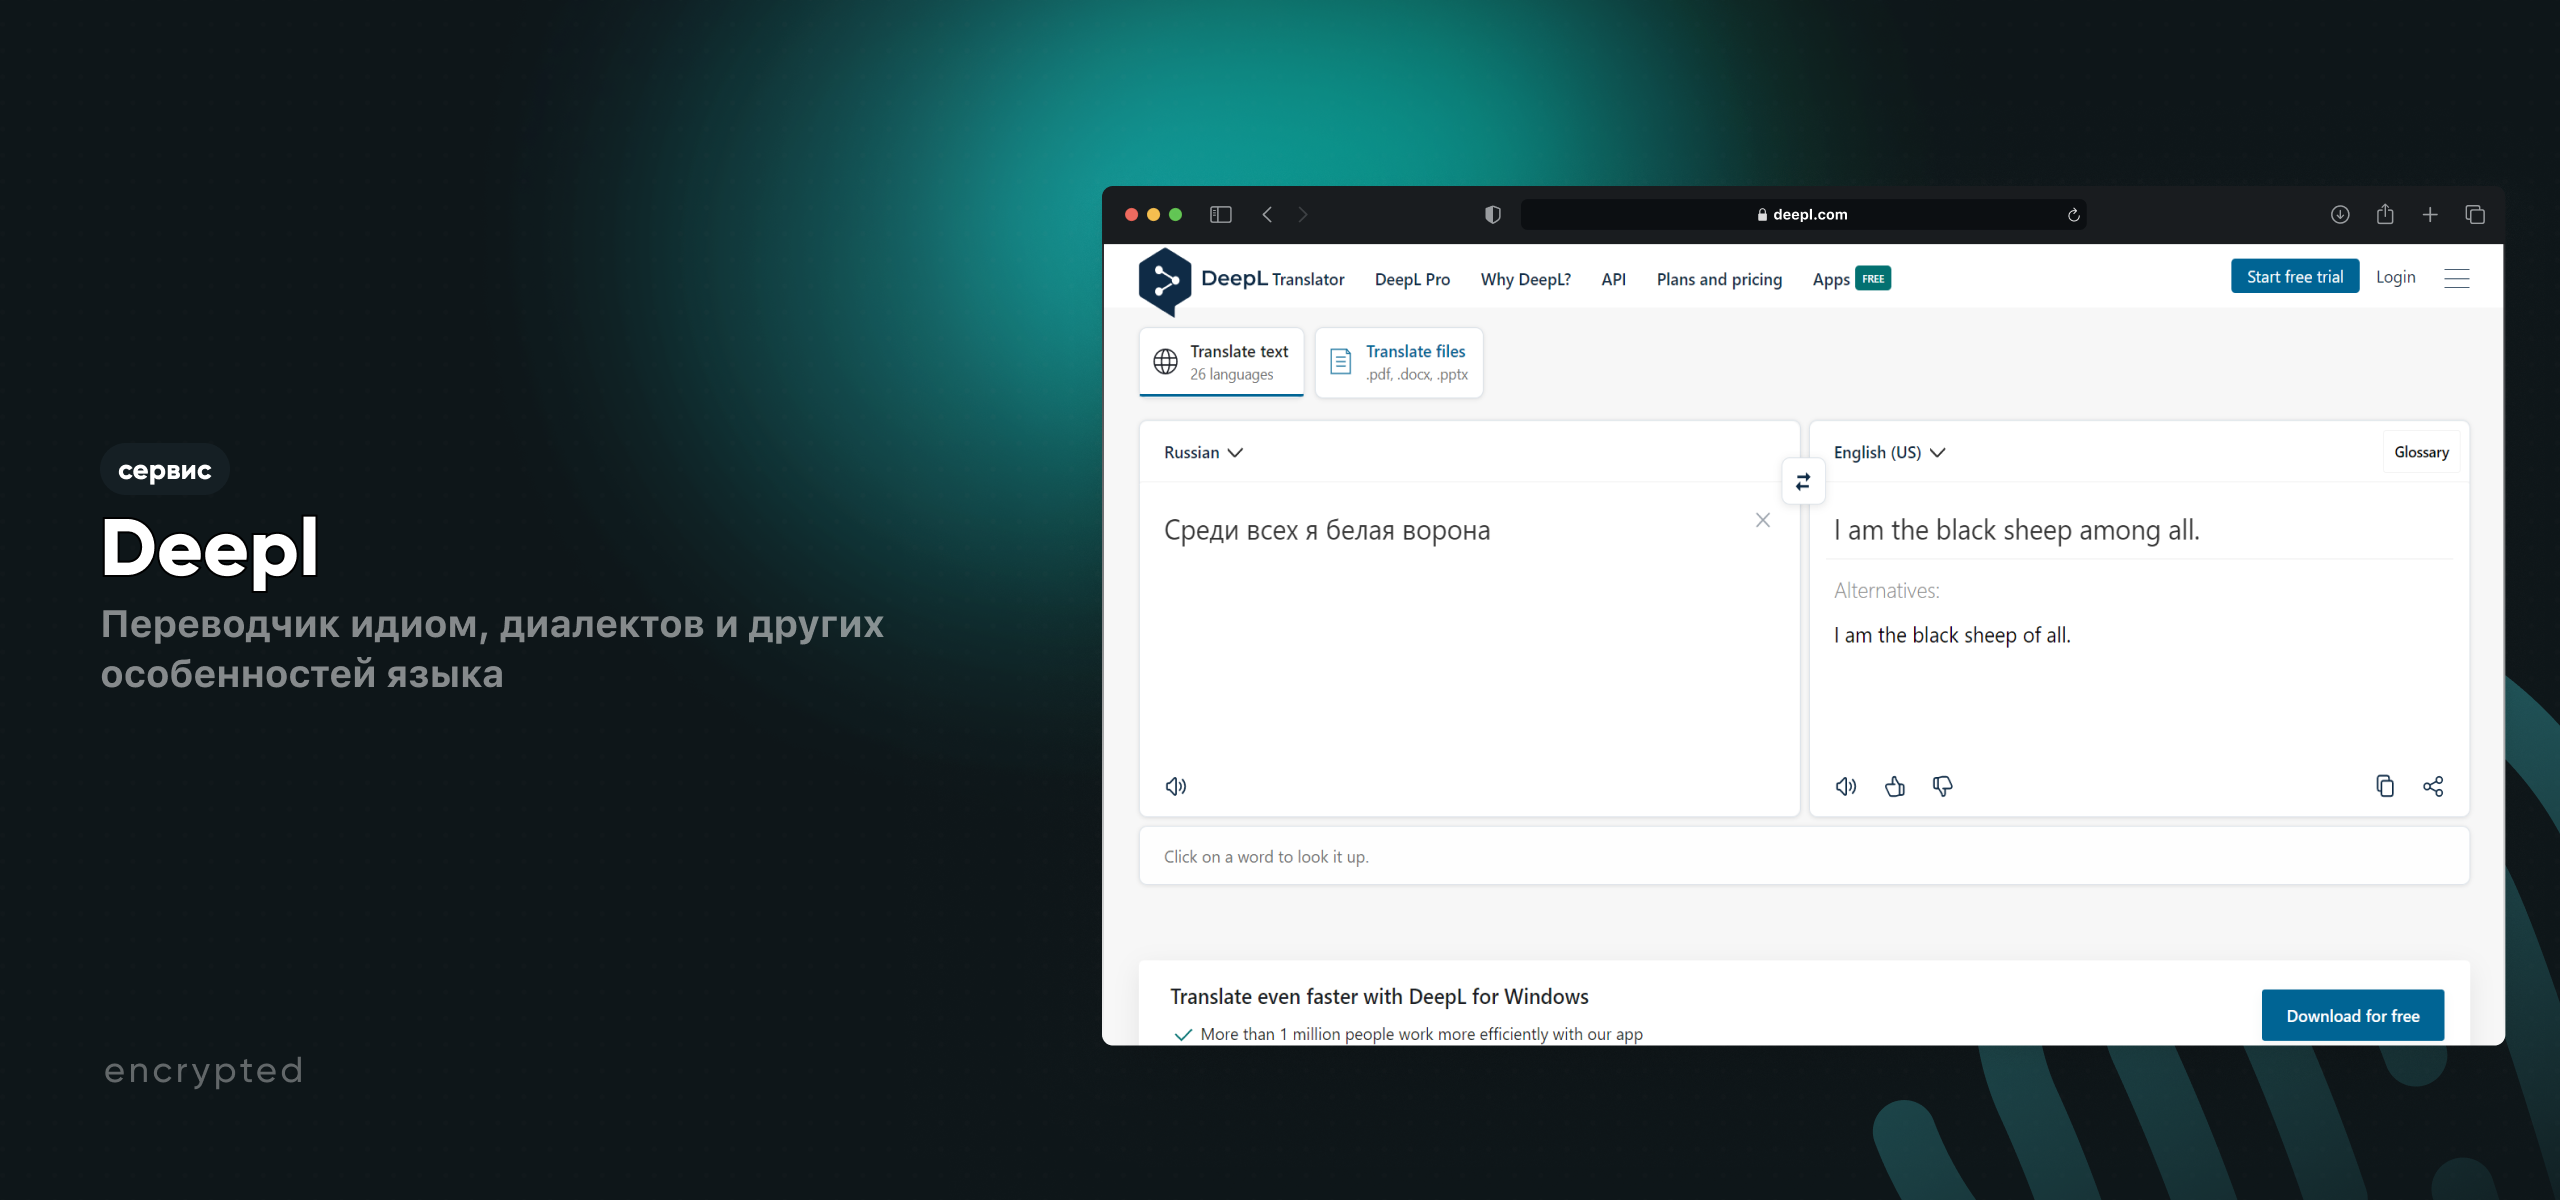Show tab overview in Safari
Screen dimensions: 2560x1200
[2474, 214]
